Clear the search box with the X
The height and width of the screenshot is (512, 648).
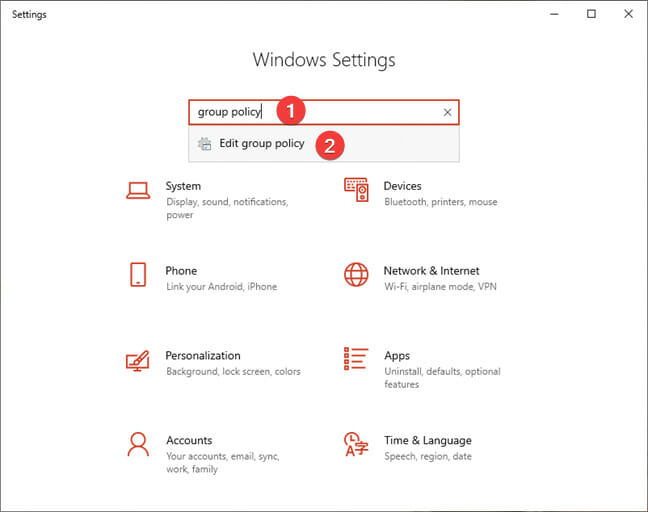[447, 112]
